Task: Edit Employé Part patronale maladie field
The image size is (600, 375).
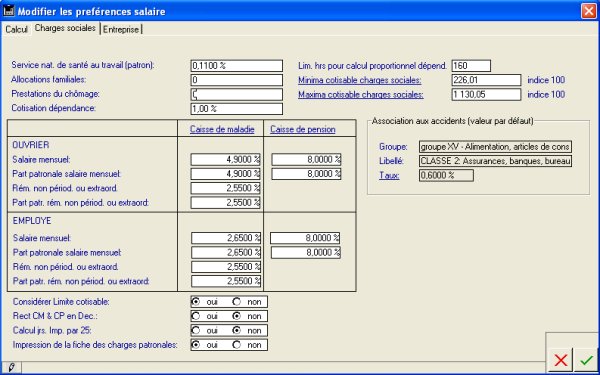Action: click(x=226, y=253)
